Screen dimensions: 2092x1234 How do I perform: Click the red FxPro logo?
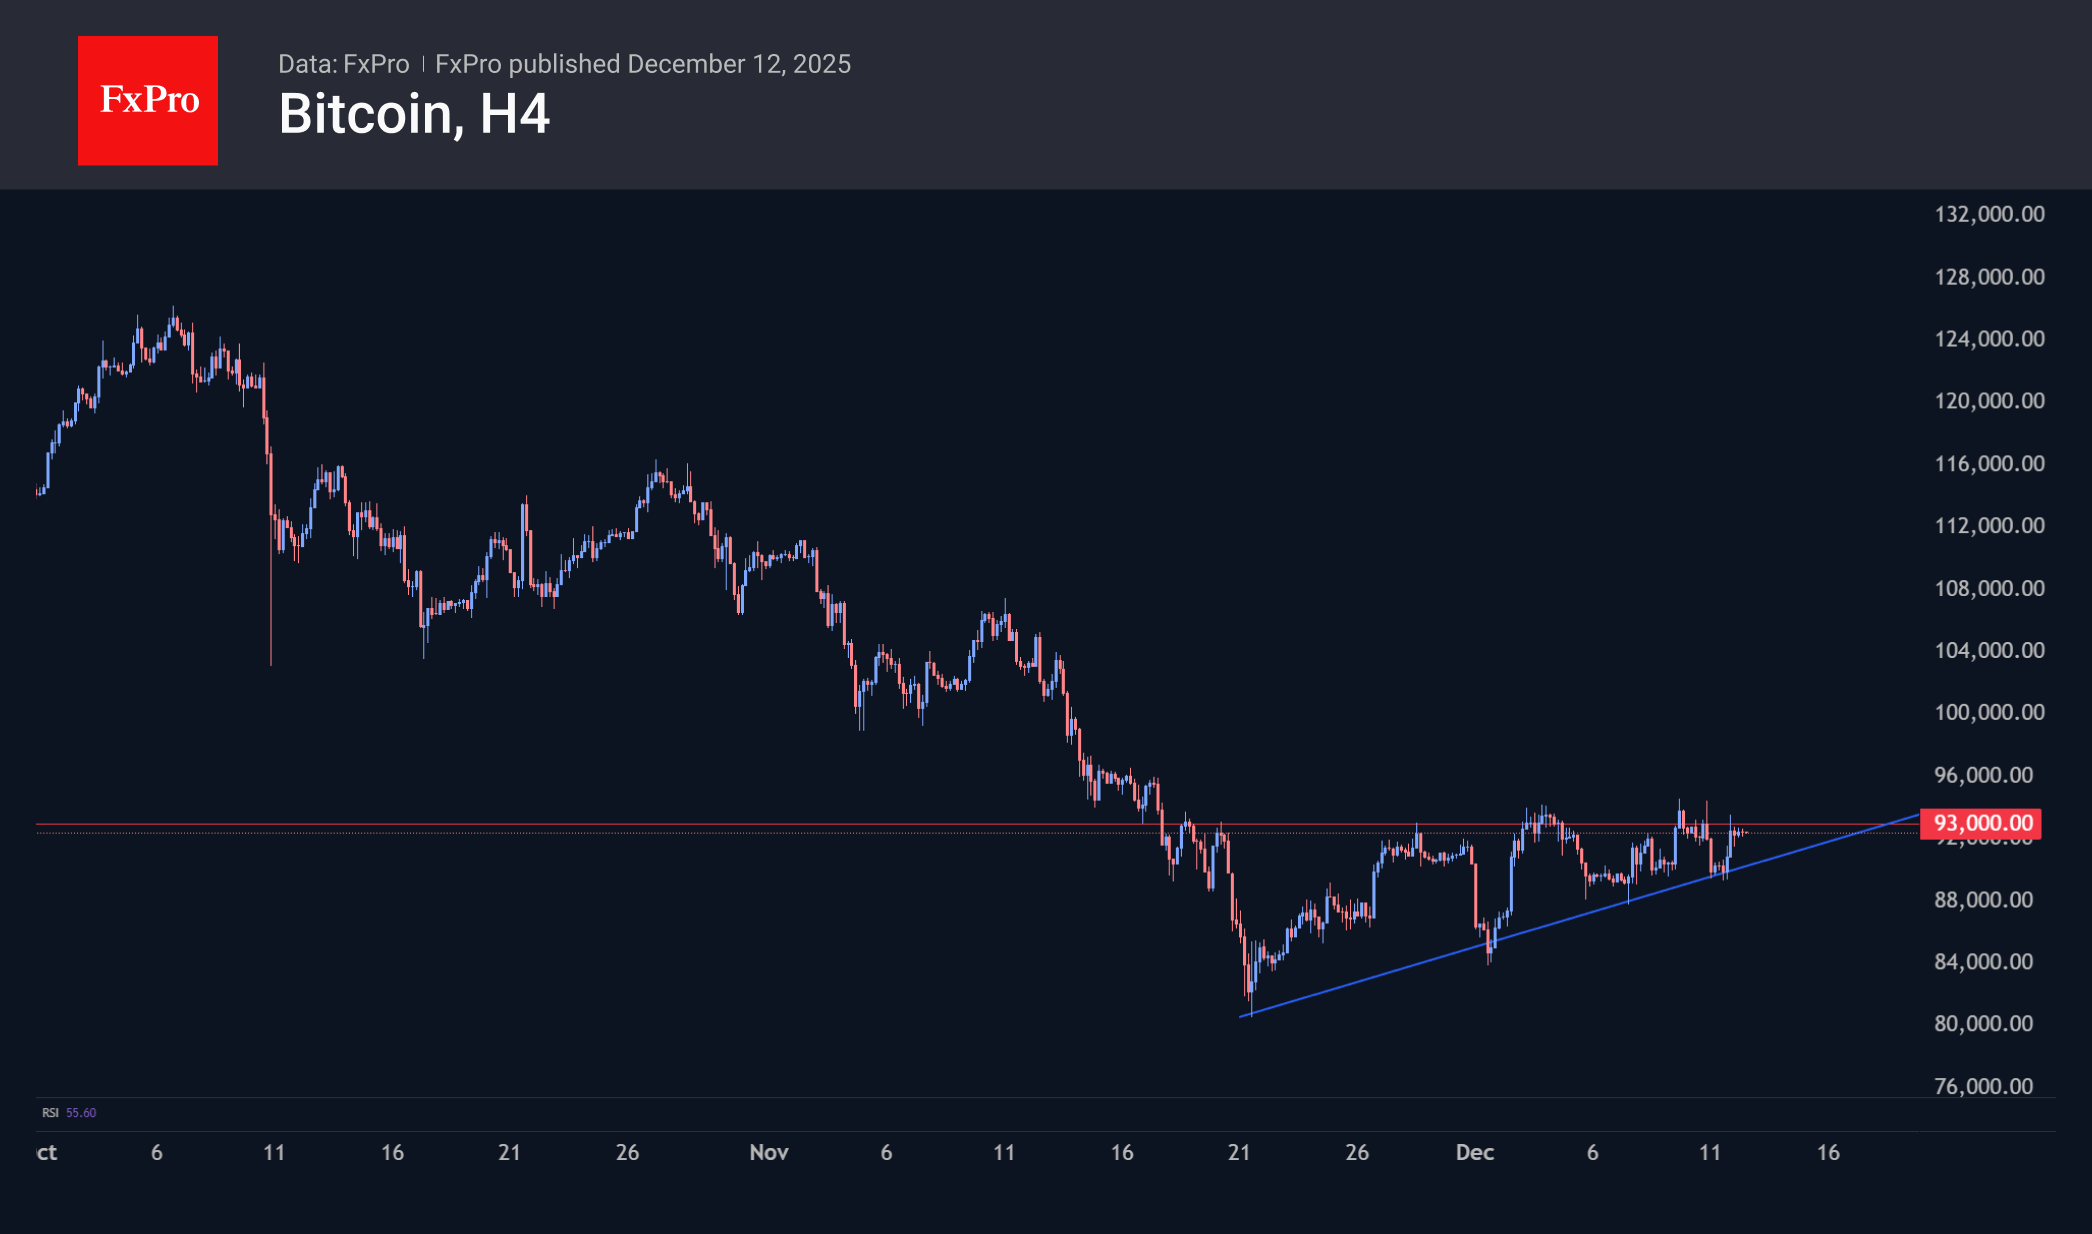pyautogui.click(x=148, y=100)
